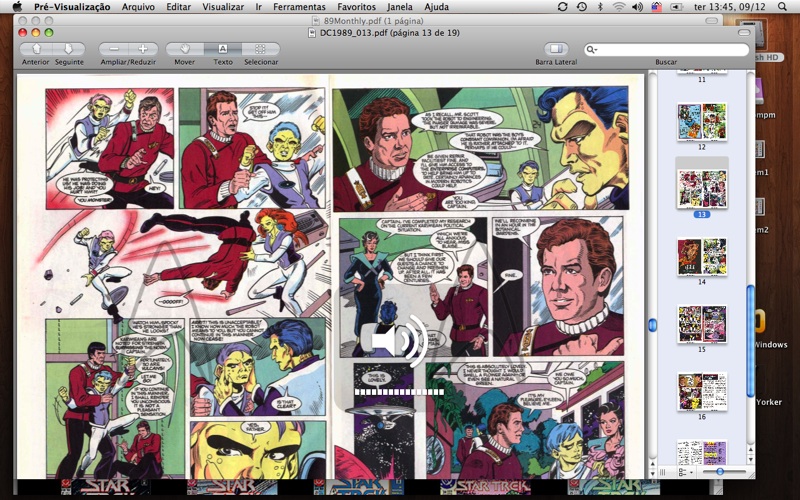
Task: Click the DC1989_013.pdf title document icon
Action: 312,33
